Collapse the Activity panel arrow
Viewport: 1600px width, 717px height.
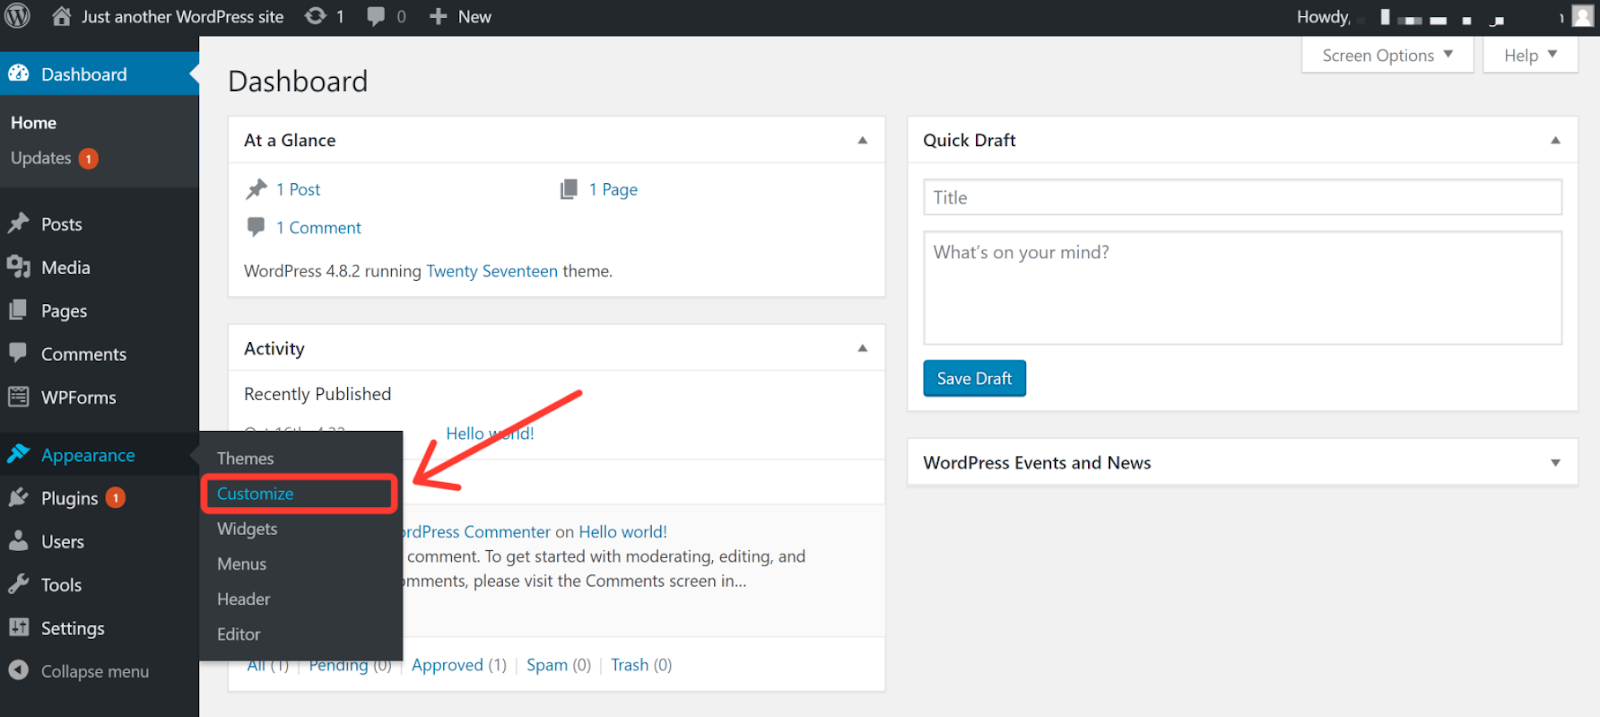click(x=862, y=348)
